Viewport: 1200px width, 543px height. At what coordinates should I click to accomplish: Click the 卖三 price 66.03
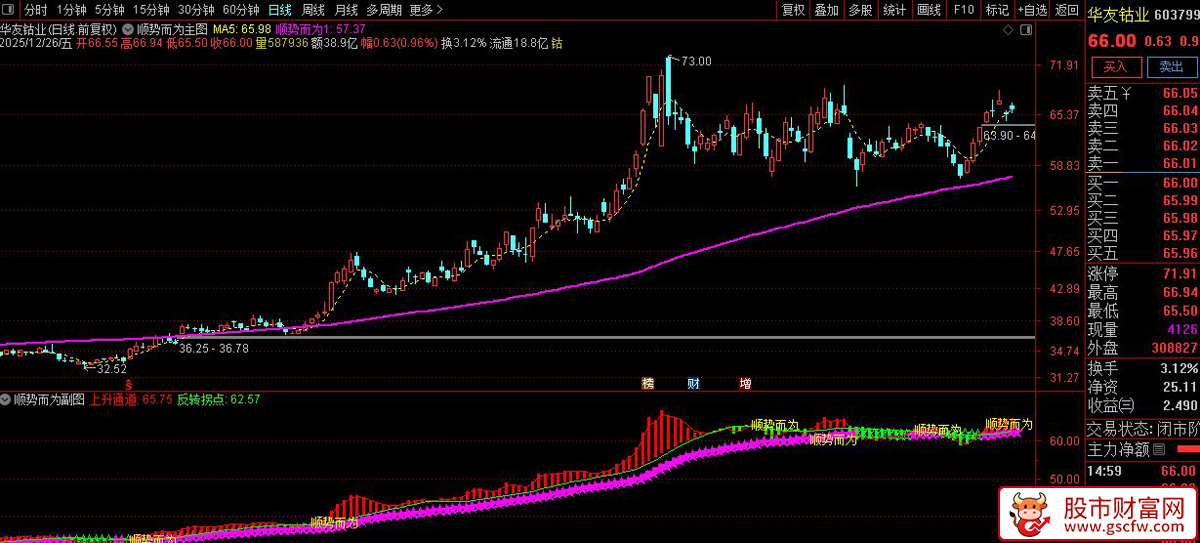(1180, 128)
